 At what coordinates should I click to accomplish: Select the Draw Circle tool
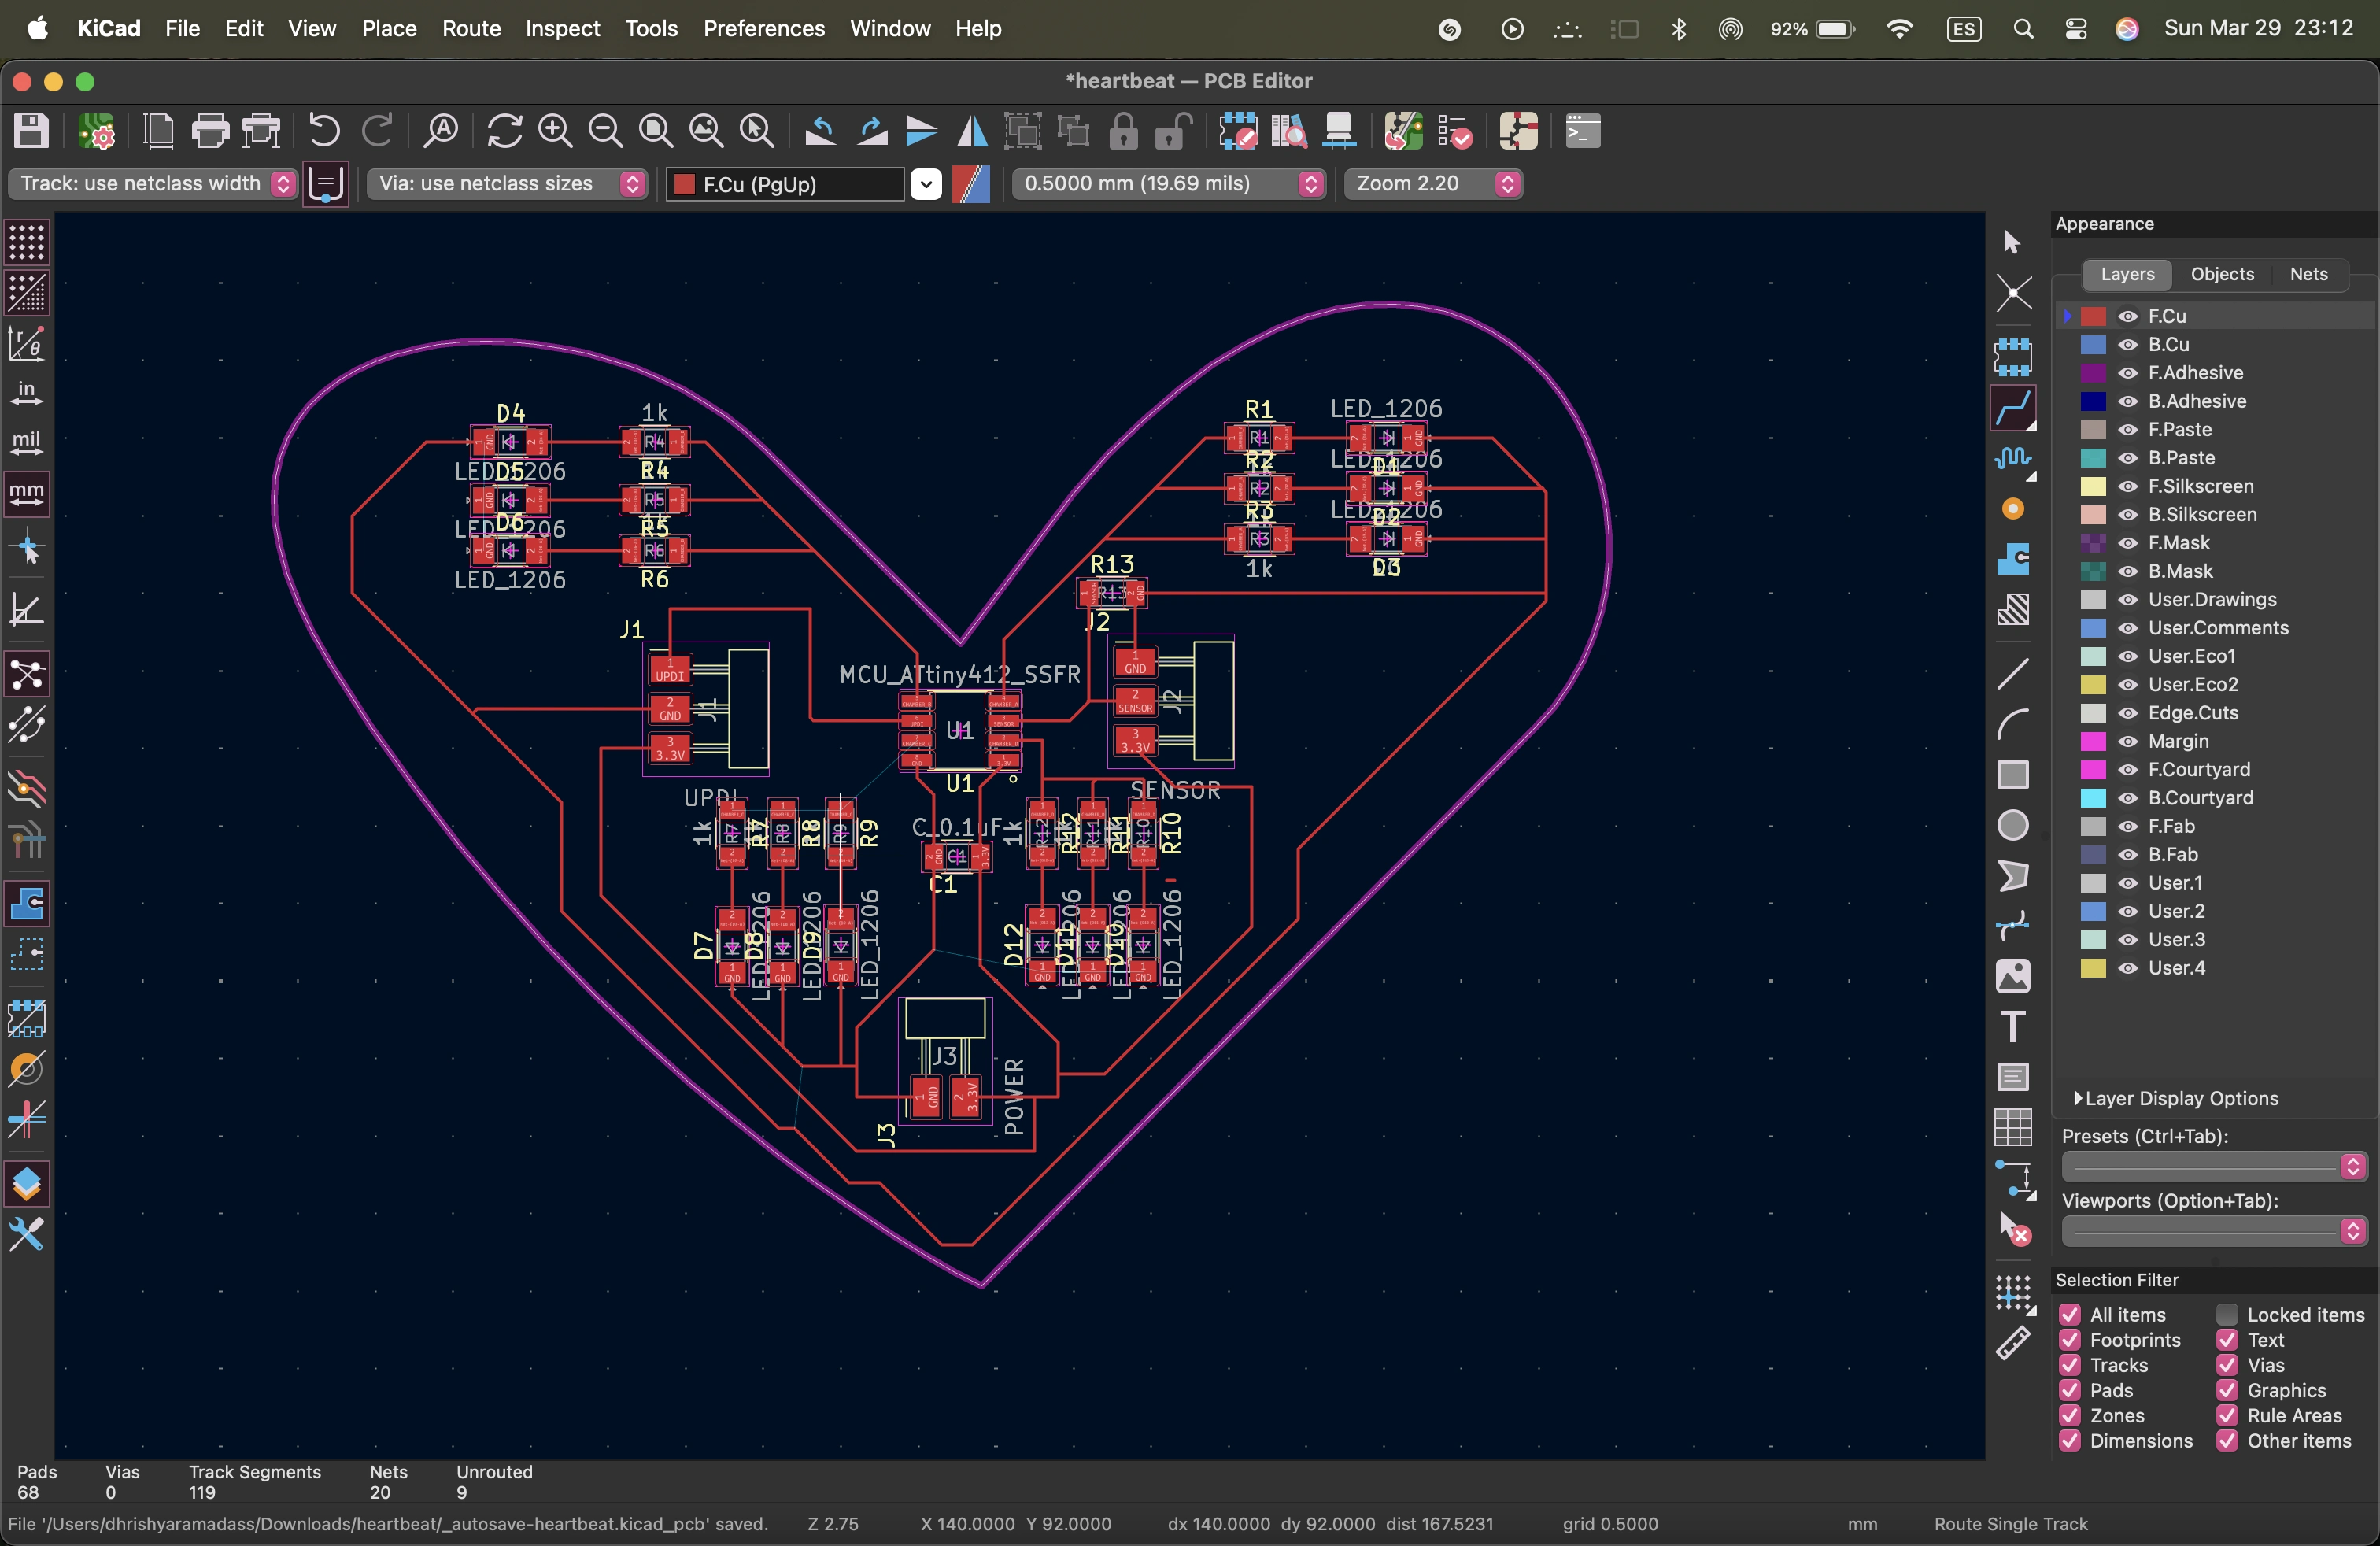(2012, 825)
